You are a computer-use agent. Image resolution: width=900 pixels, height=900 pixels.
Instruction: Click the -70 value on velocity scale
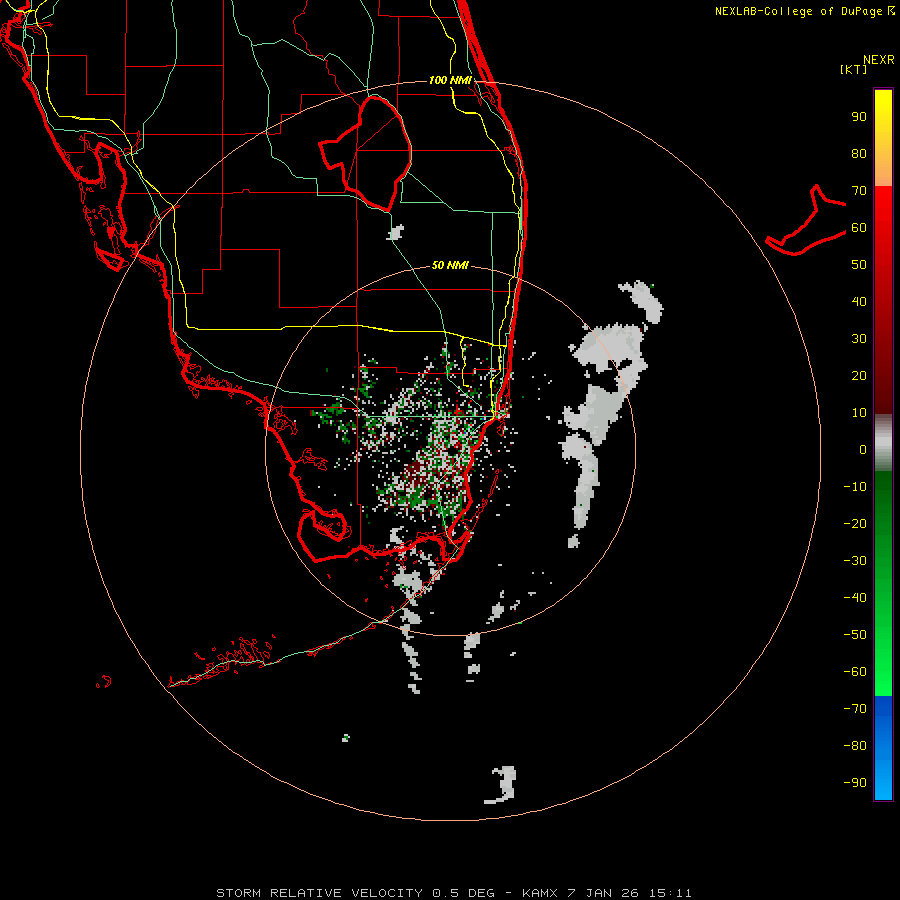pyautogui.click(x=855, y=709)
